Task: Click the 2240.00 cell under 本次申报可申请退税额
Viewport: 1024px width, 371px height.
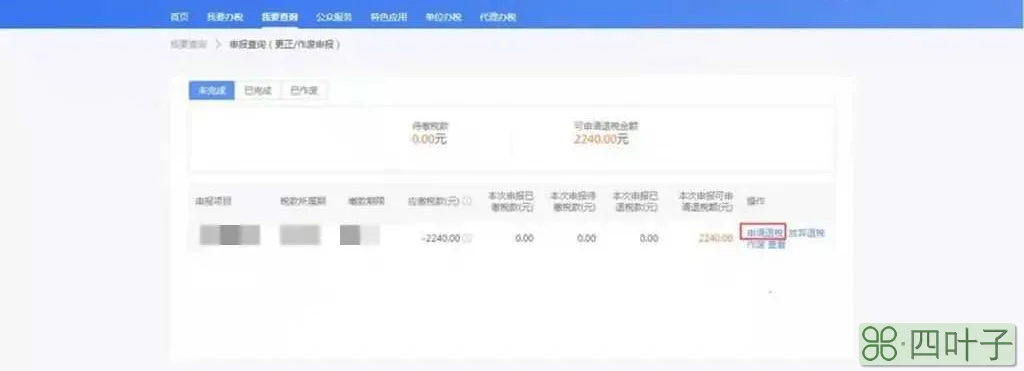Action: coord(716,238)
